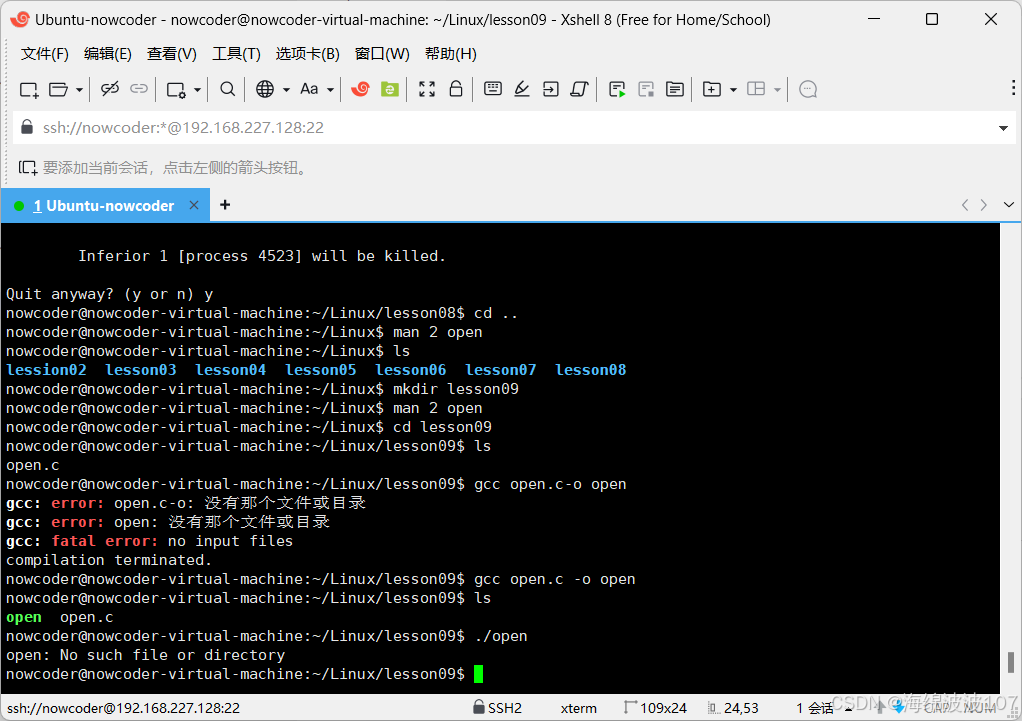Screen dimensions: 1022x721
Task: Click the SSH2 status bar entry
Action: point(498,707)
